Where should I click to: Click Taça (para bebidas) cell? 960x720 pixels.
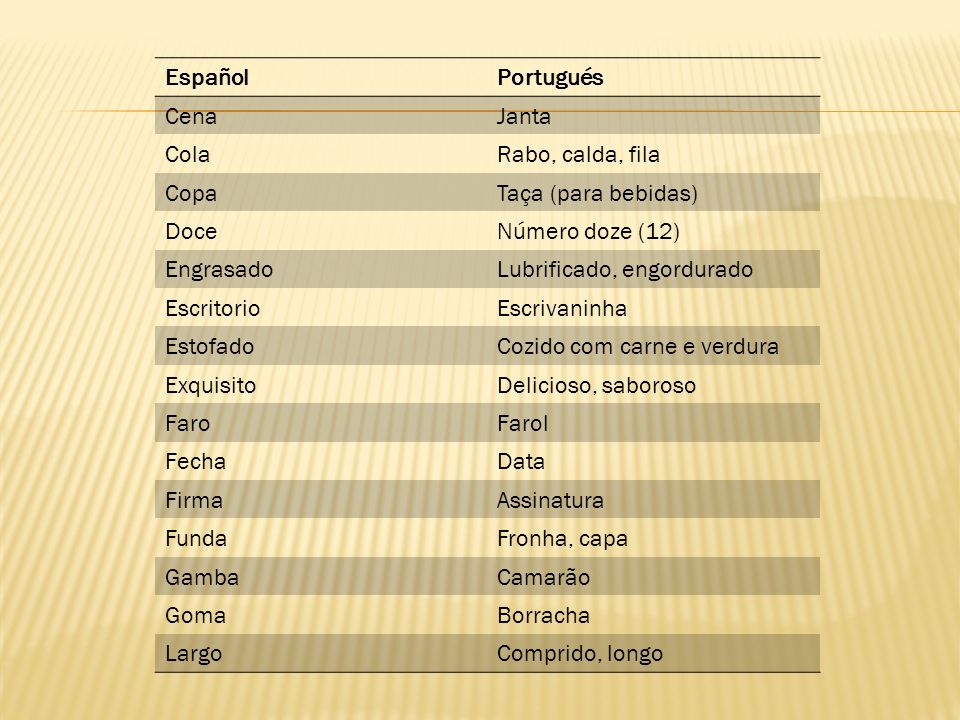click(598, 193)
